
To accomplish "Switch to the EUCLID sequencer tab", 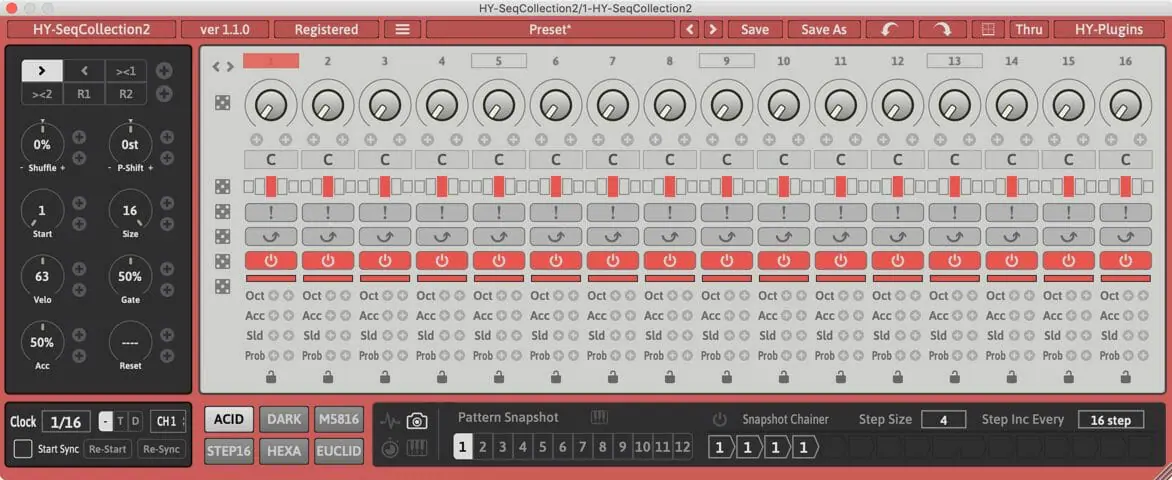I will tap(340, 450).
